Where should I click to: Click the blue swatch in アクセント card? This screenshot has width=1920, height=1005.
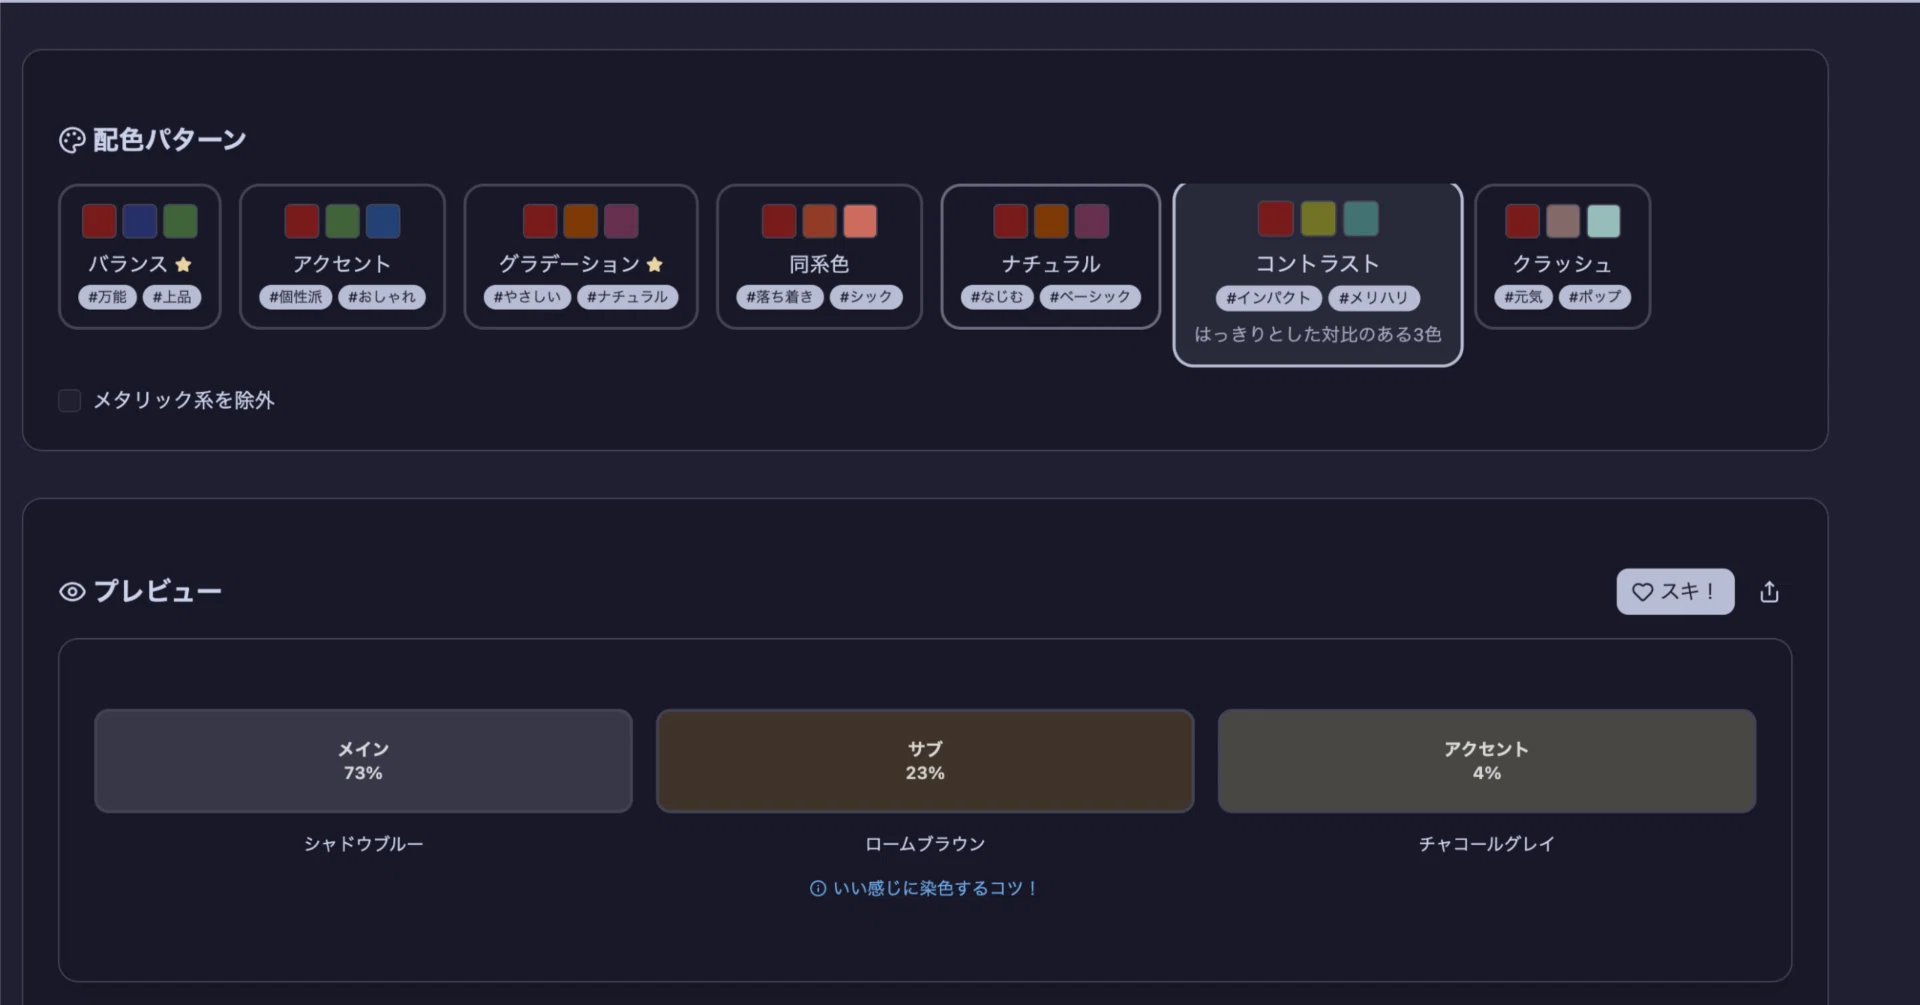(x=383, y=221)
